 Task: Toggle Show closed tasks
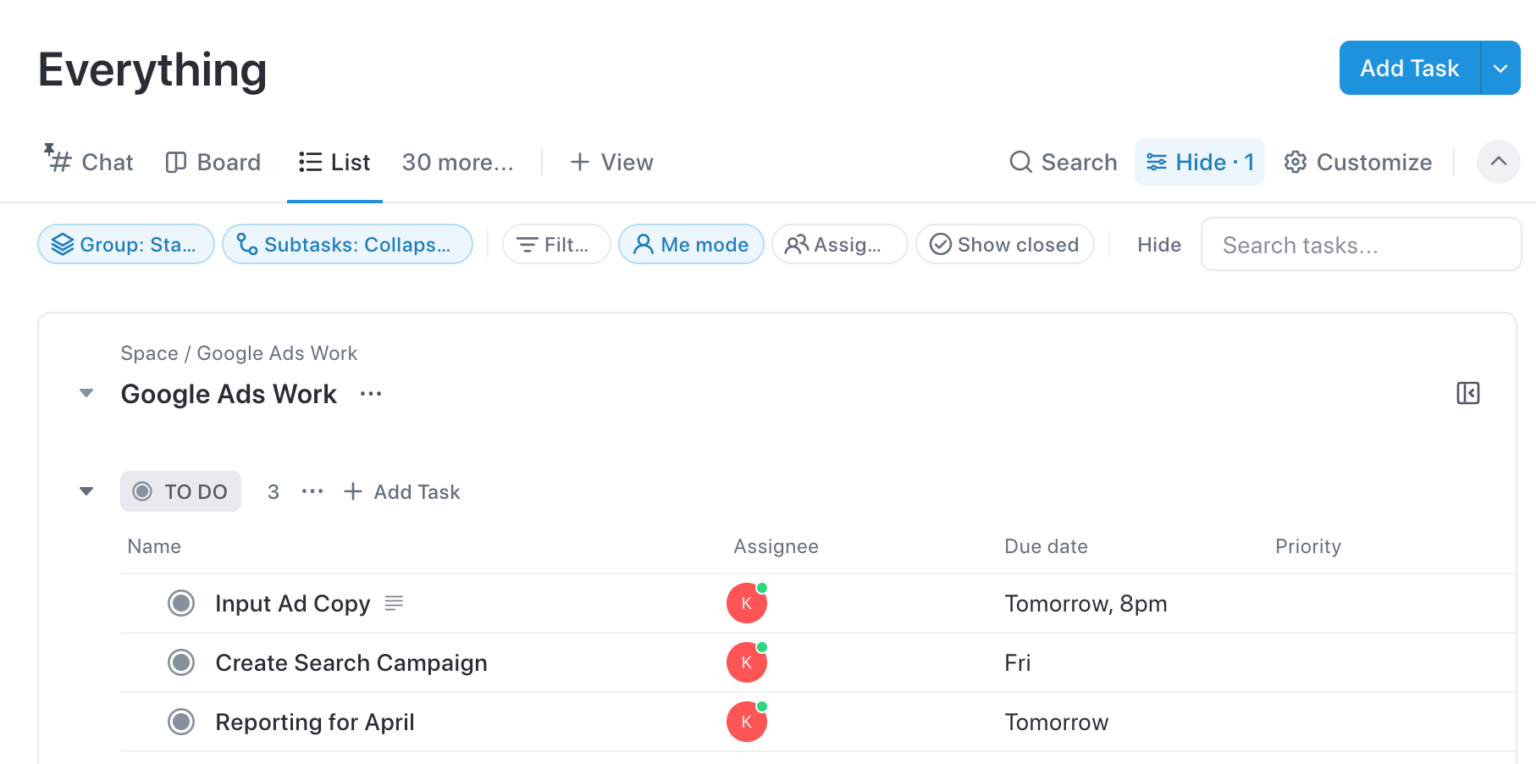coord(1005,244)
